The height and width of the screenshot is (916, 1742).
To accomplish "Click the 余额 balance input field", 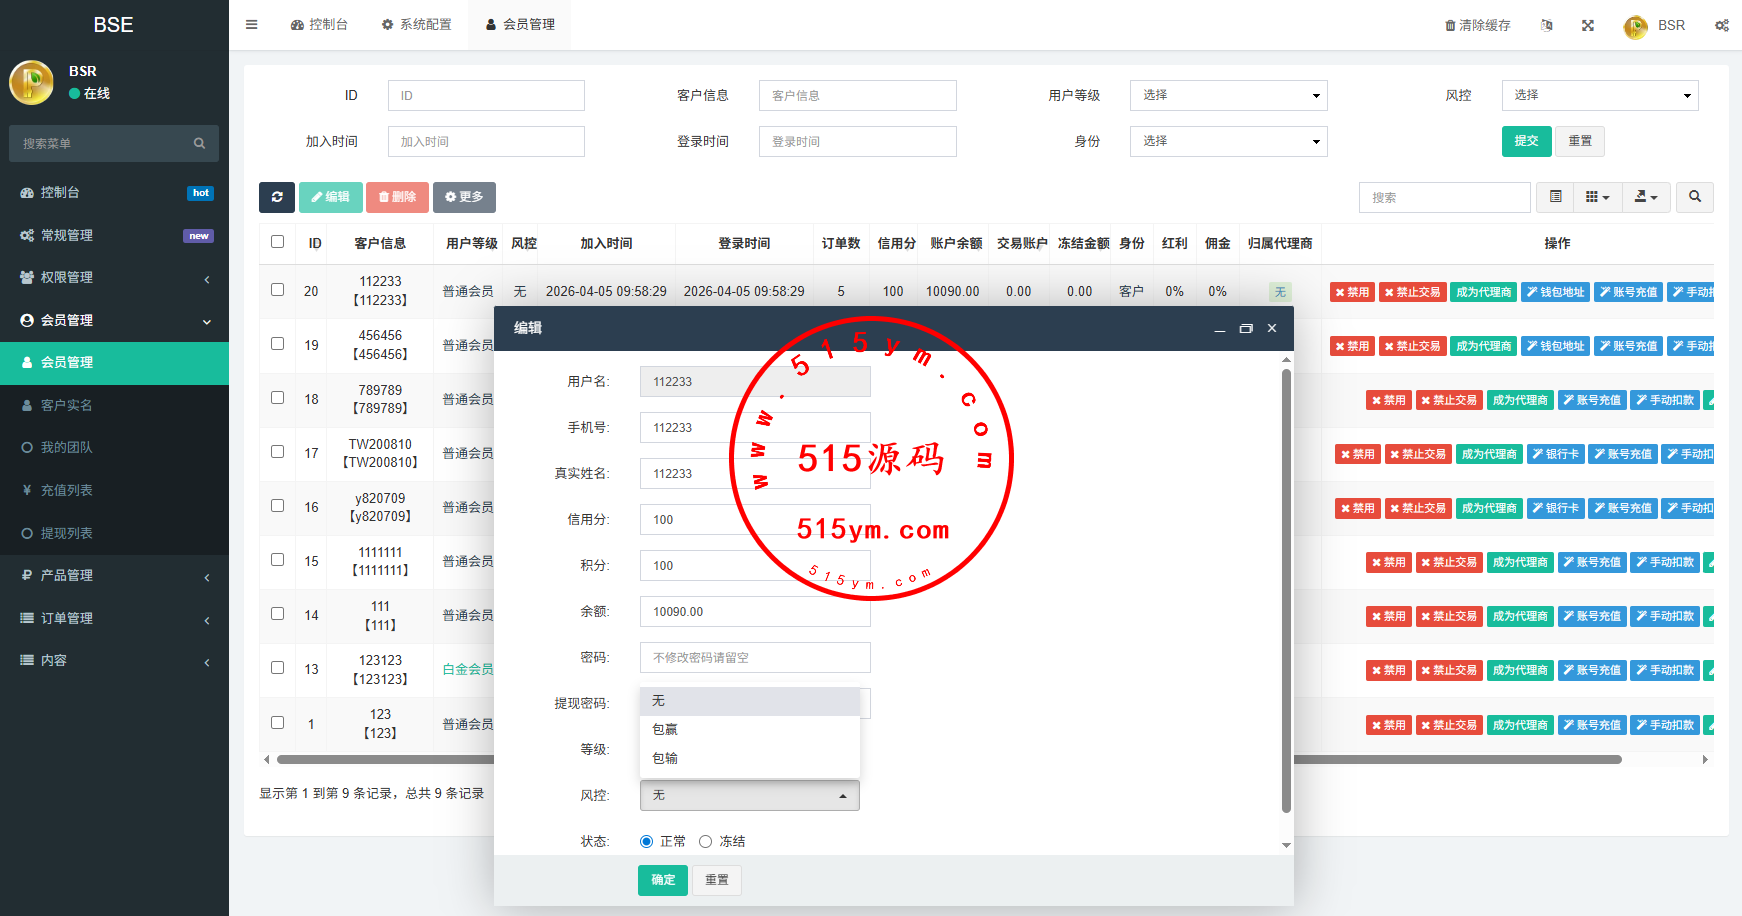I will click(754, 612).
